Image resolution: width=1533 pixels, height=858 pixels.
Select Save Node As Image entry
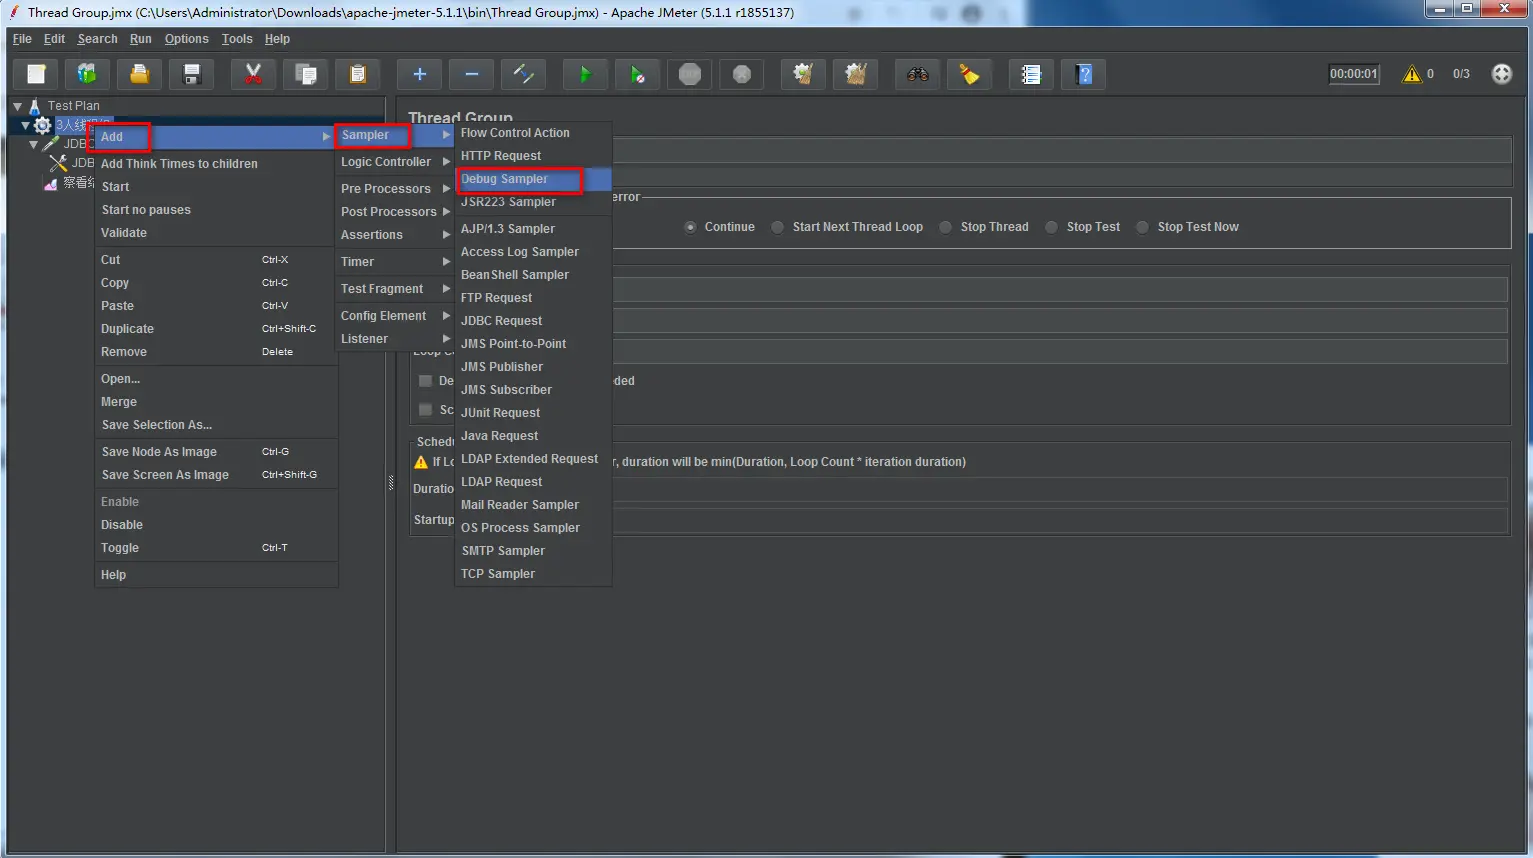point(215,452)
